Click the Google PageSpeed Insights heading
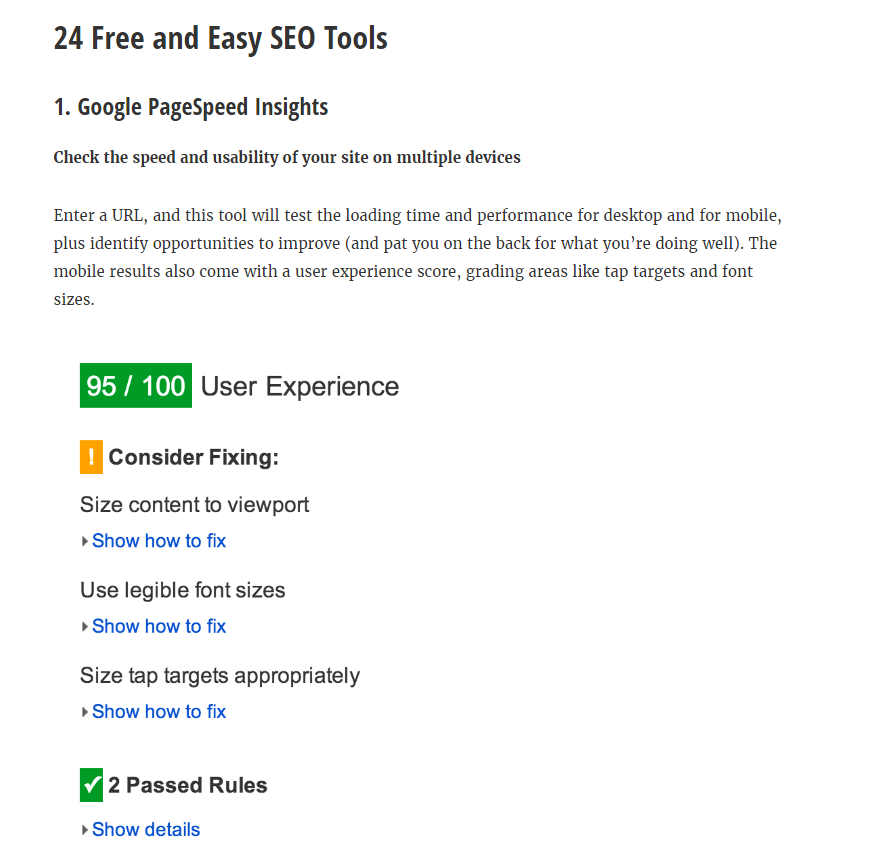Viewport: 870px width, 854px height. tap(191, 108)
